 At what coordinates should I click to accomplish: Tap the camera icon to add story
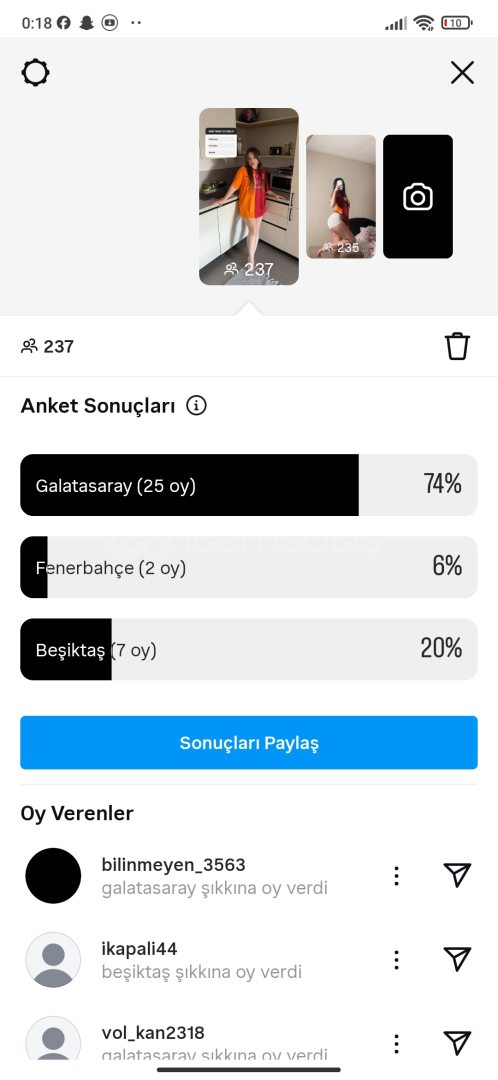tap(417, 197)
